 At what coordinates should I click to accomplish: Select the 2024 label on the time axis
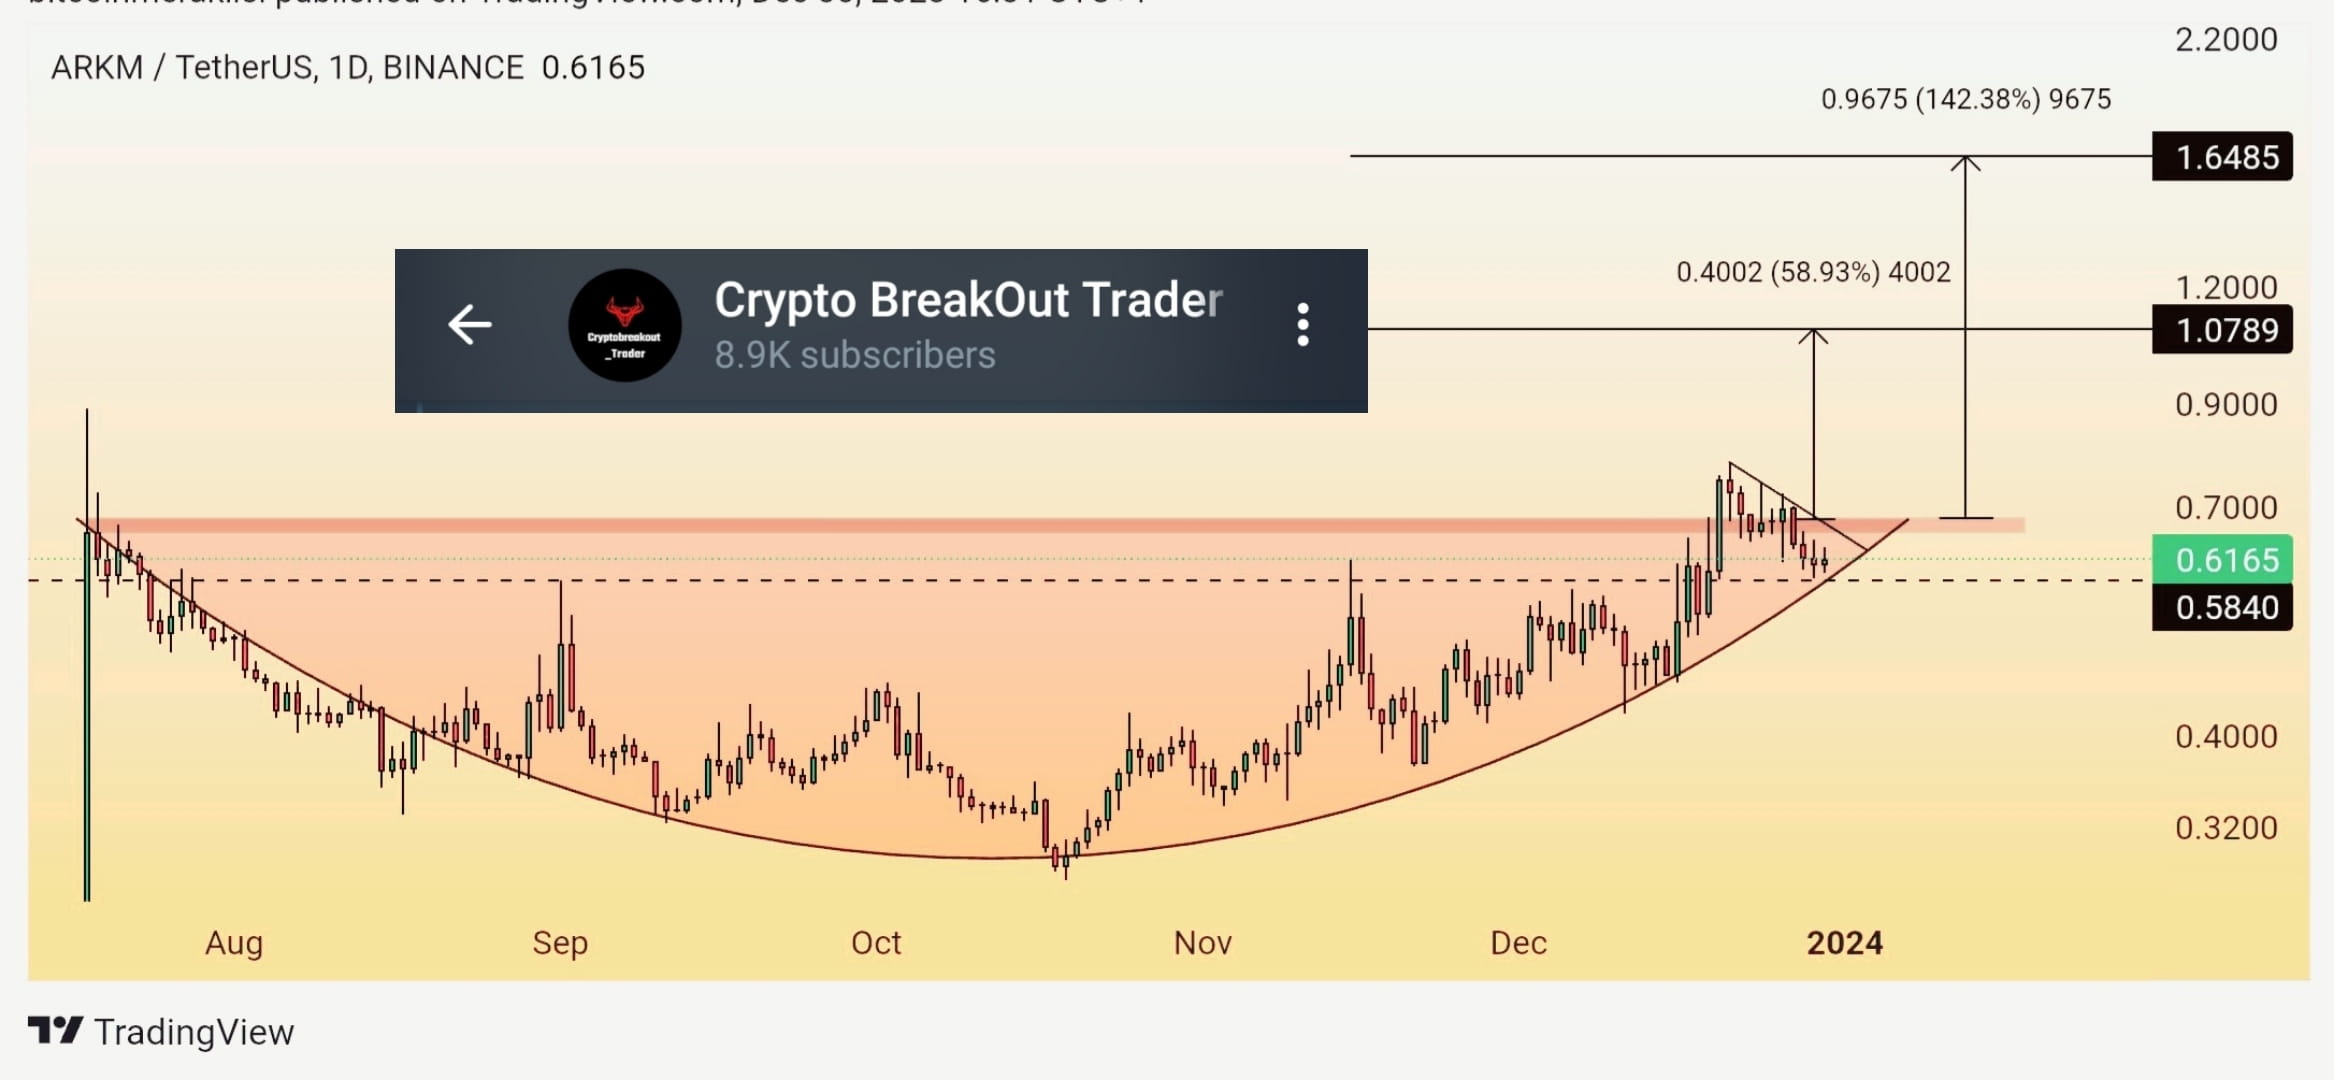click(1846, 941)
